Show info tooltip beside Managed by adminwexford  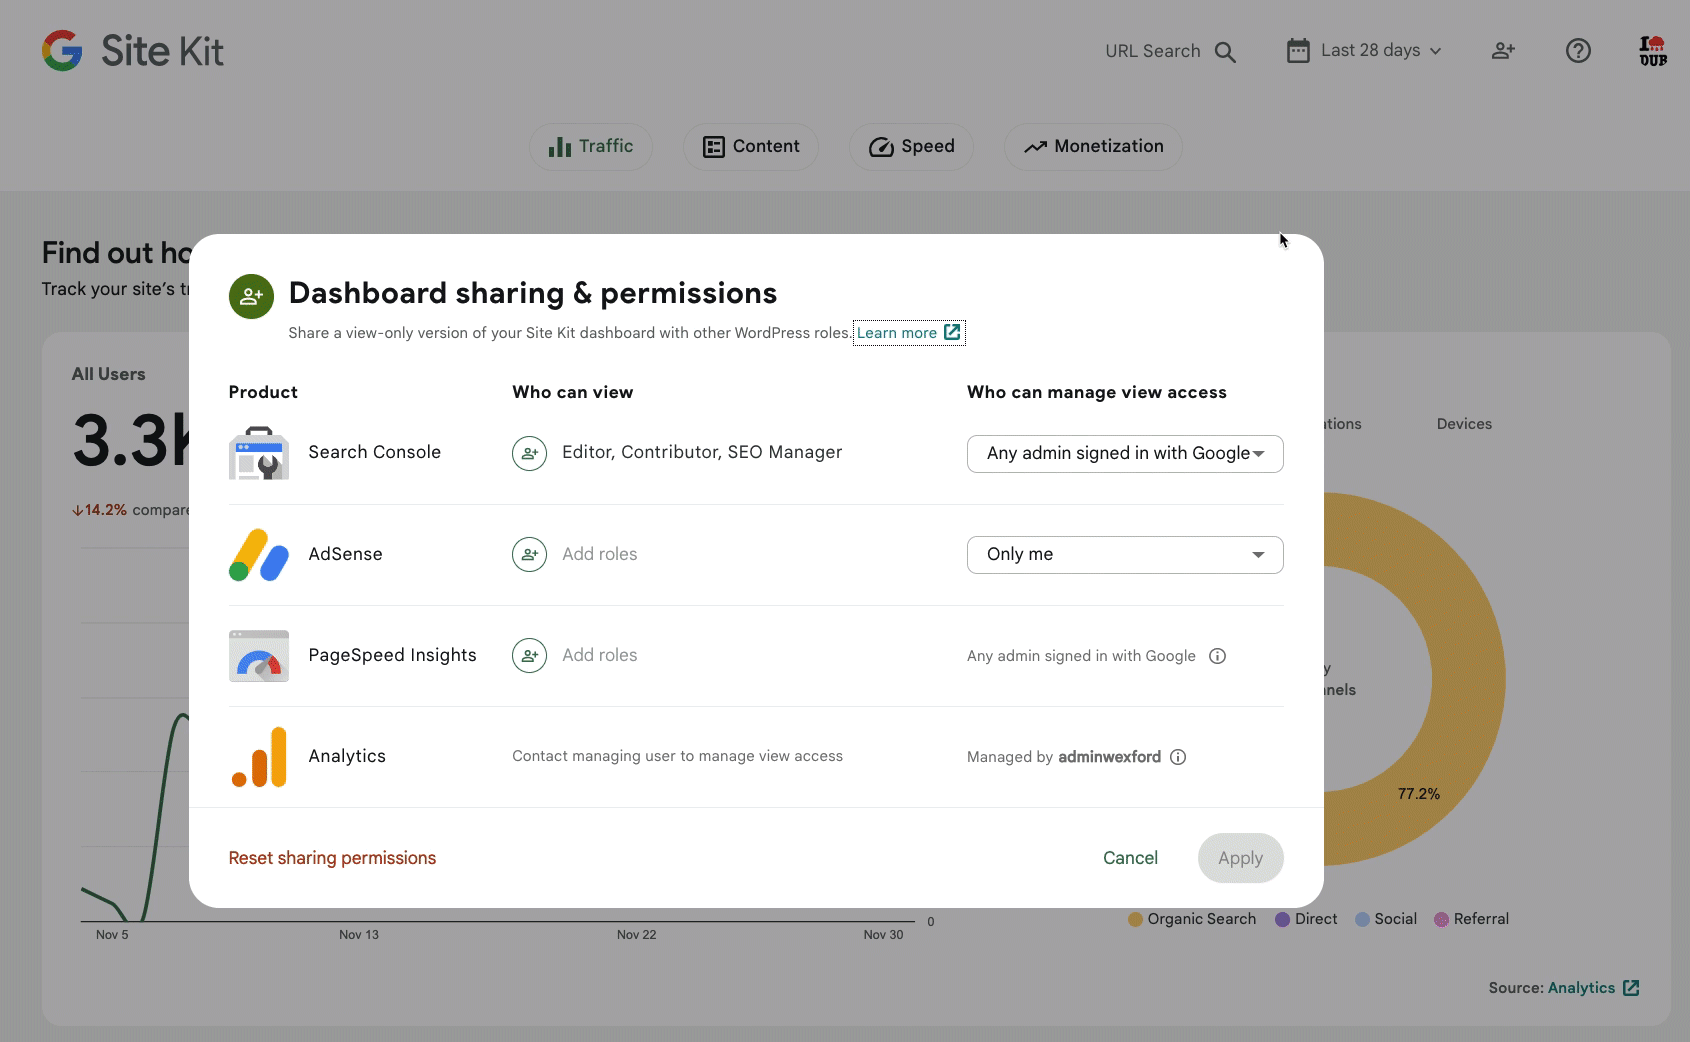[x=1178, y=757]
